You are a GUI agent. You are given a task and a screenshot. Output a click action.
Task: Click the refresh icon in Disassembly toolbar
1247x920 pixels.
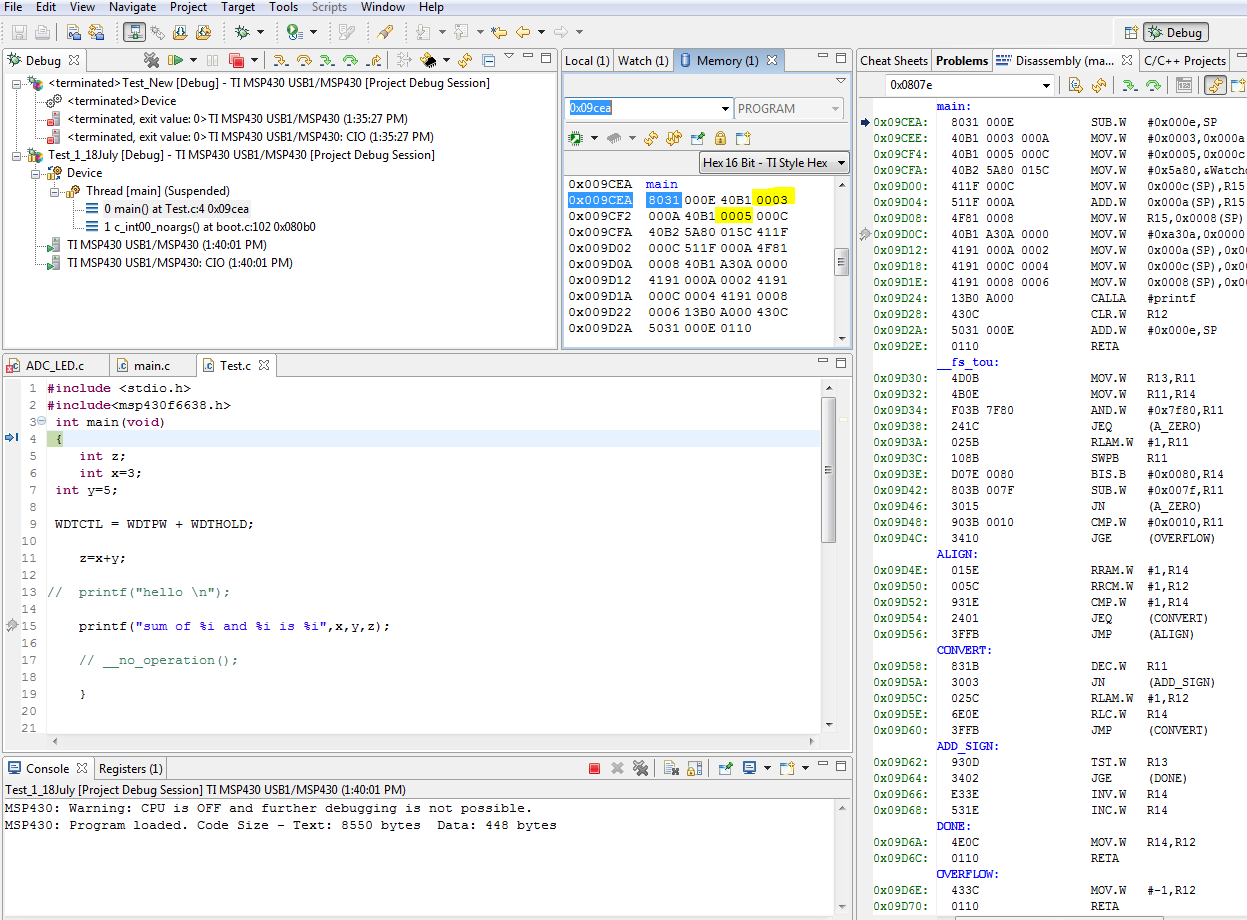click(x=1100, y=85)
